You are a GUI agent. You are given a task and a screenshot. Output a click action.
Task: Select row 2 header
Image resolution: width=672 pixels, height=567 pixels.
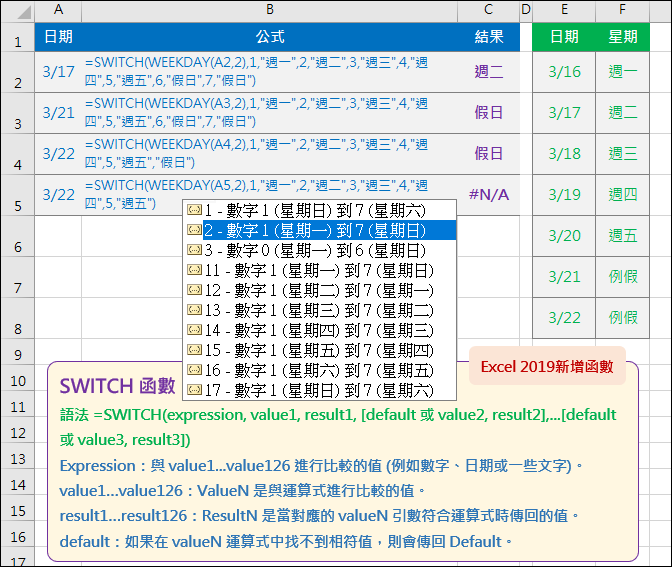coord(18,72)
